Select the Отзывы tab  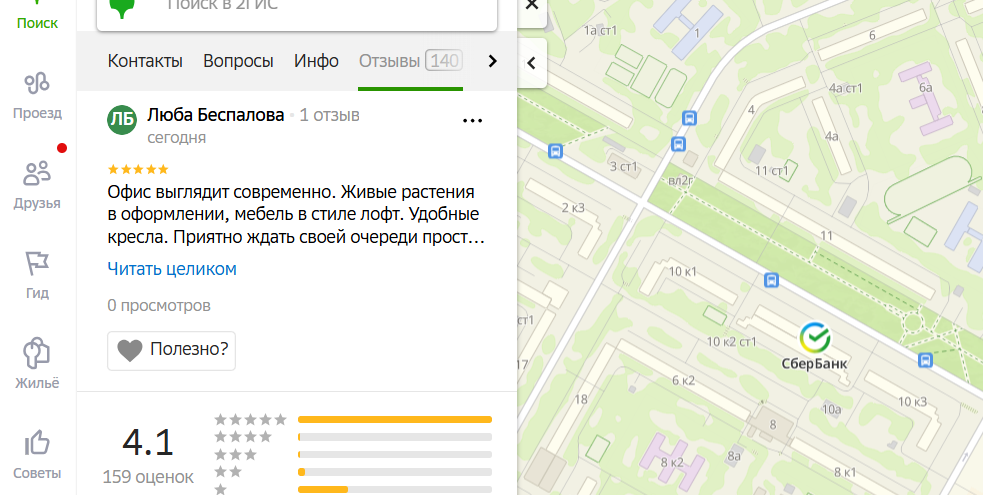tap(411, 61)
